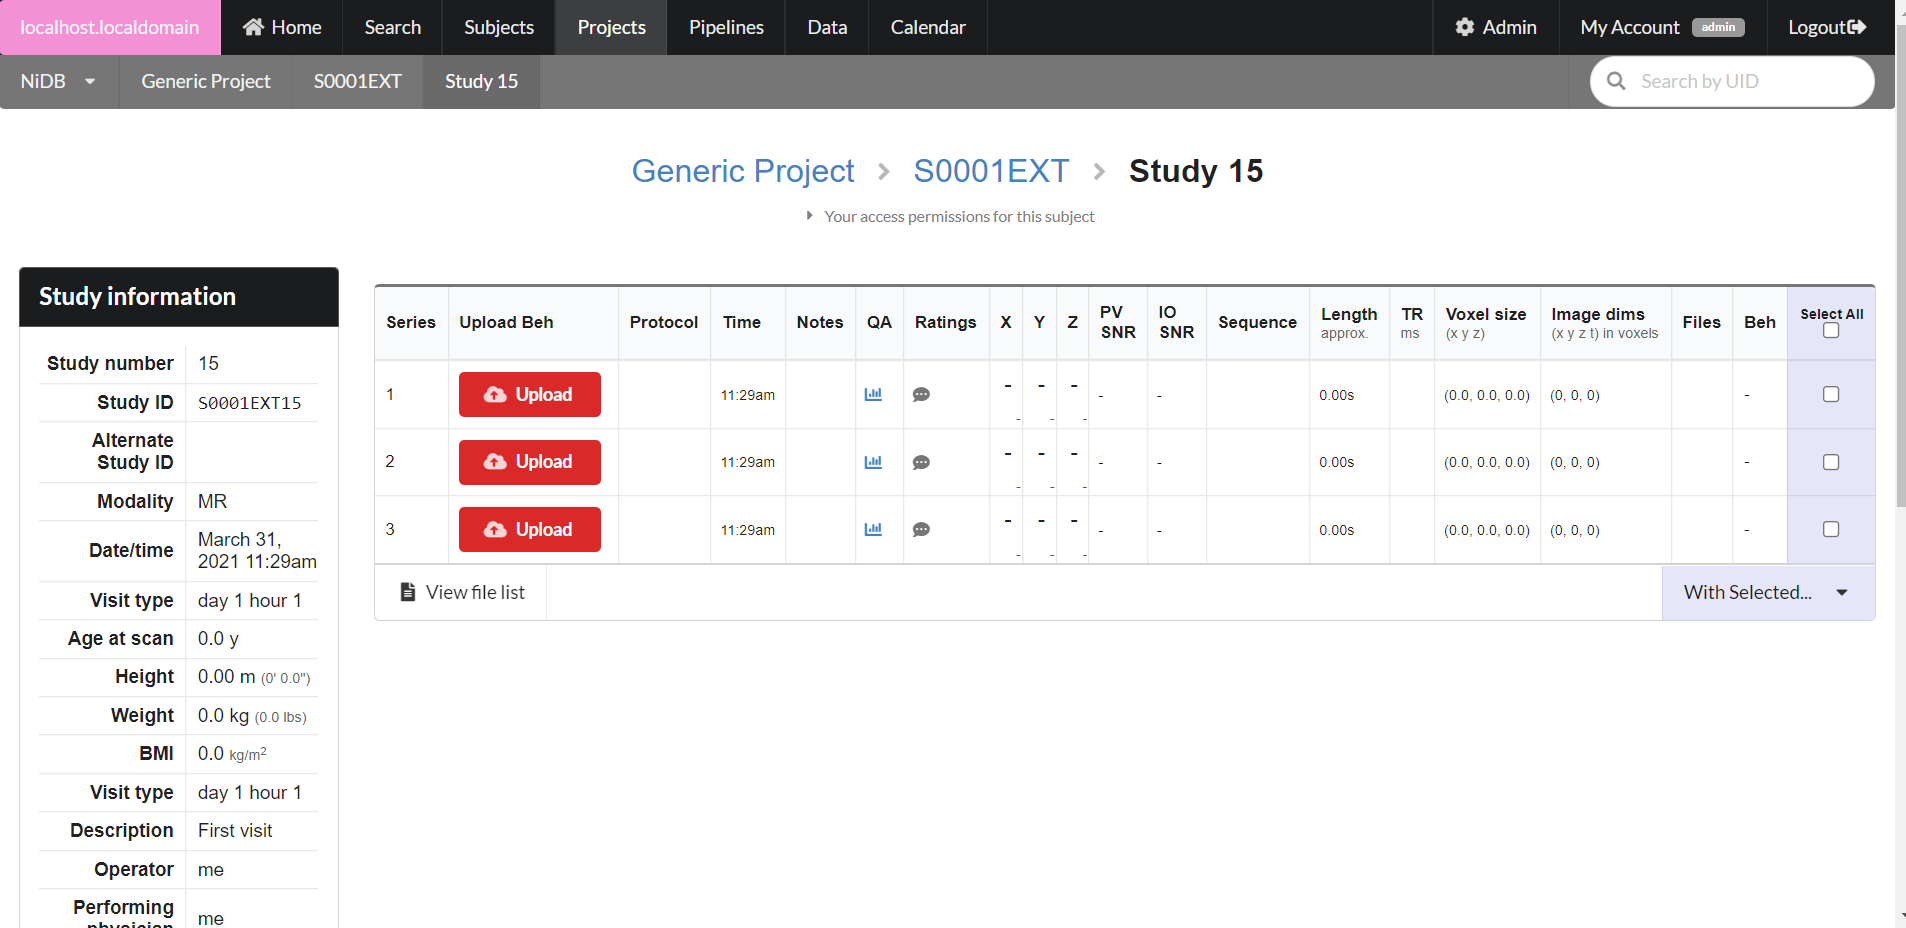Open the With Selected... dropdown
Viewport: 1906px width, 928px height.
click(x=1767, y=592)
